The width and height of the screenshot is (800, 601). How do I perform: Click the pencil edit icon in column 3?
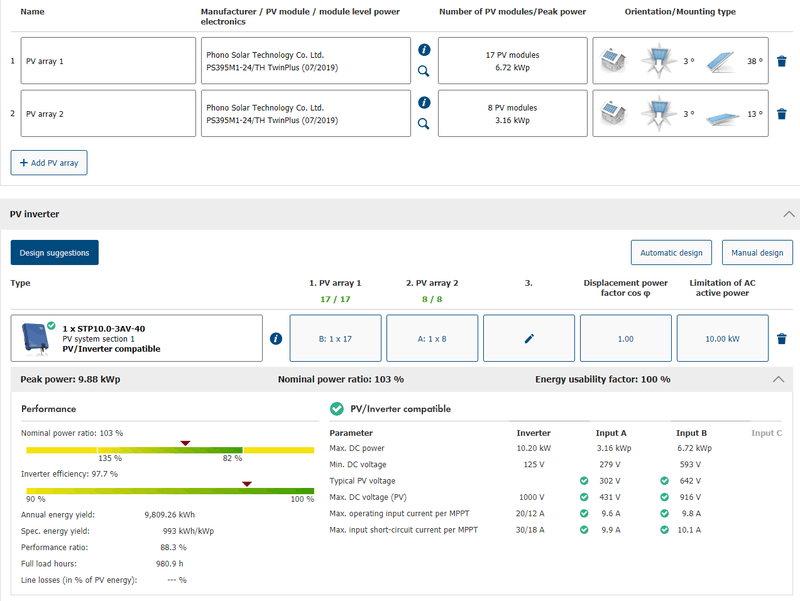click(529, 339)
